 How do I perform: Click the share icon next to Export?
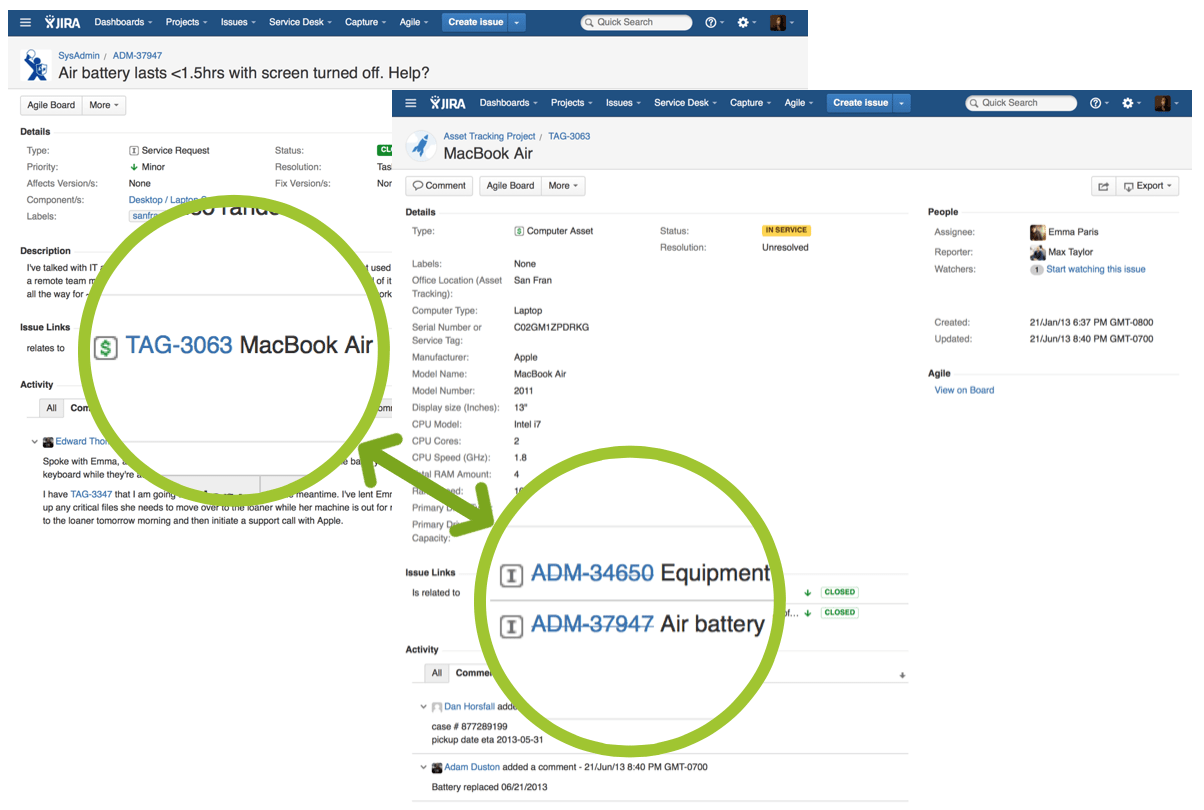[1103, 185]
